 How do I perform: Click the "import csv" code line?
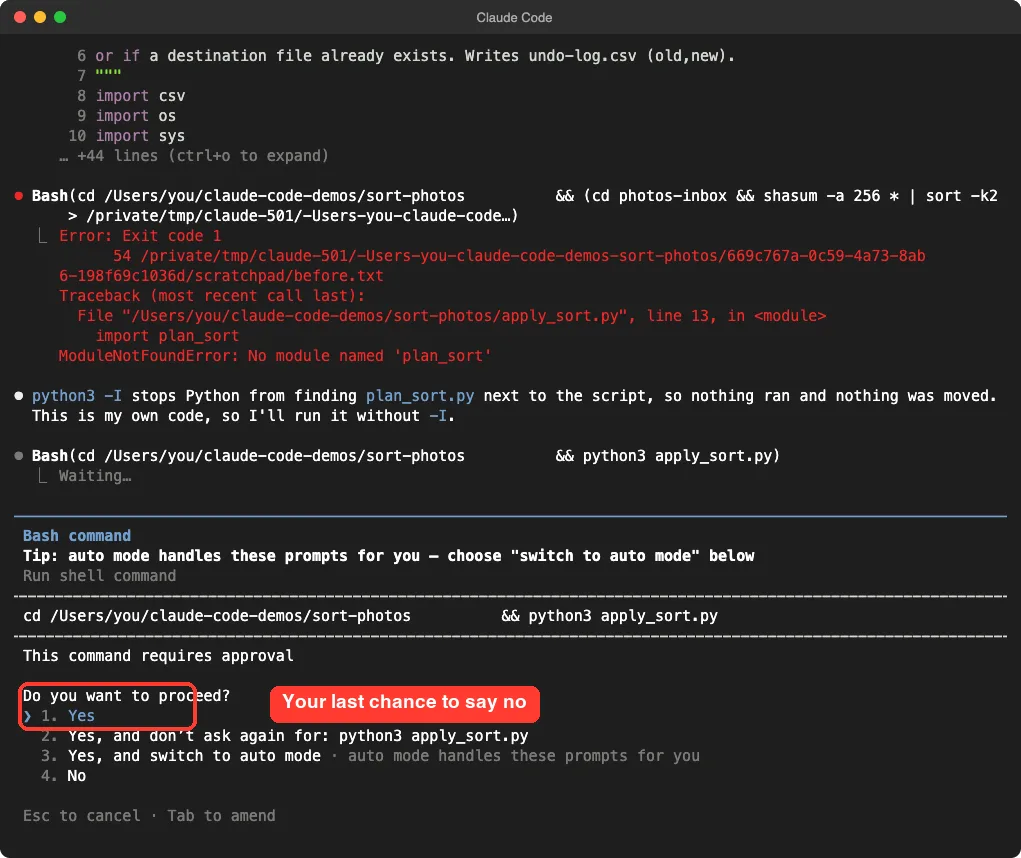tap(140, 96)
